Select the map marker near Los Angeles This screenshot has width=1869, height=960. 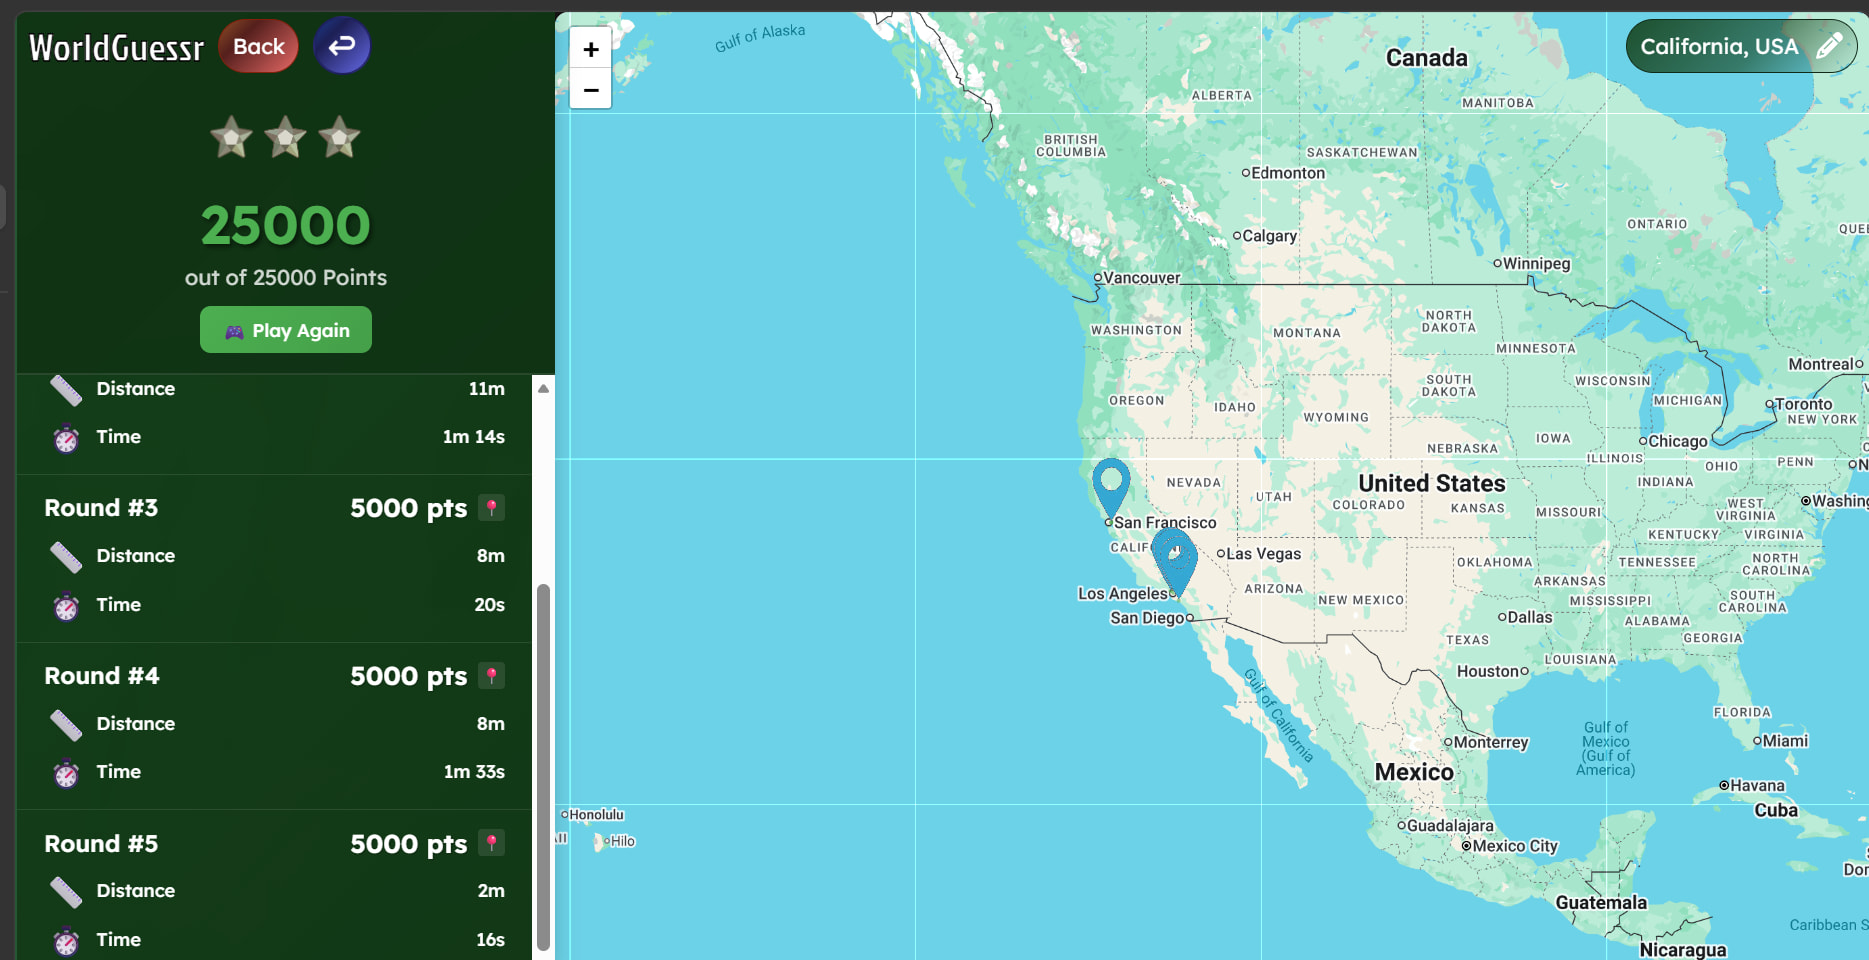(1175, 559)
